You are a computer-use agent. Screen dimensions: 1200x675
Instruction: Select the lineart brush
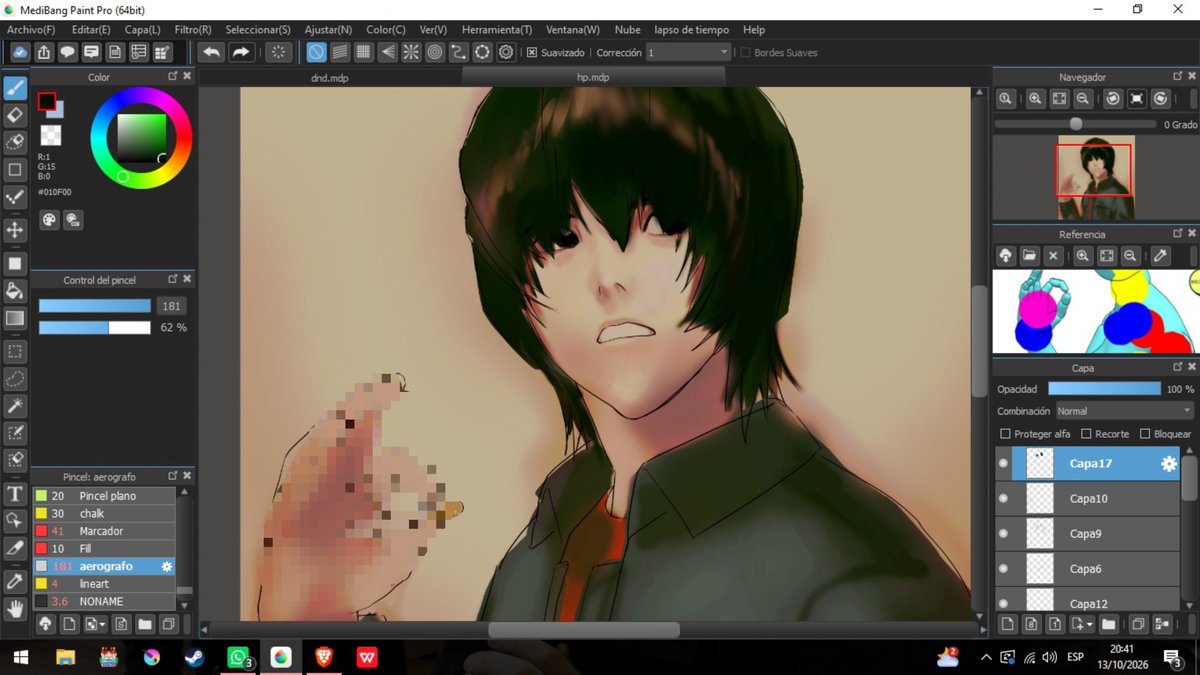pos(104,584)
